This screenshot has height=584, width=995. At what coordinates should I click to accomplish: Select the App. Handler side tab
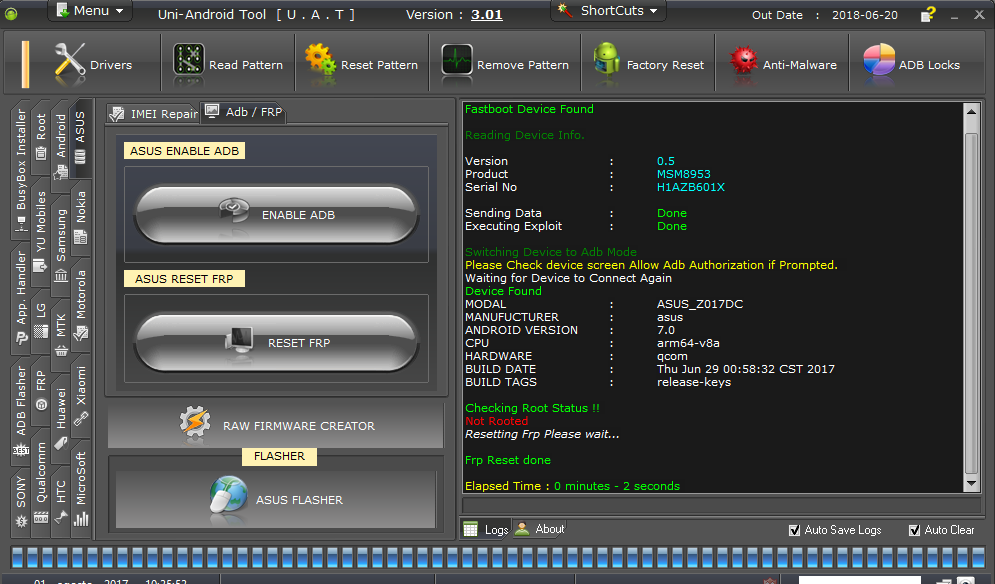click(x=21, y=297)
